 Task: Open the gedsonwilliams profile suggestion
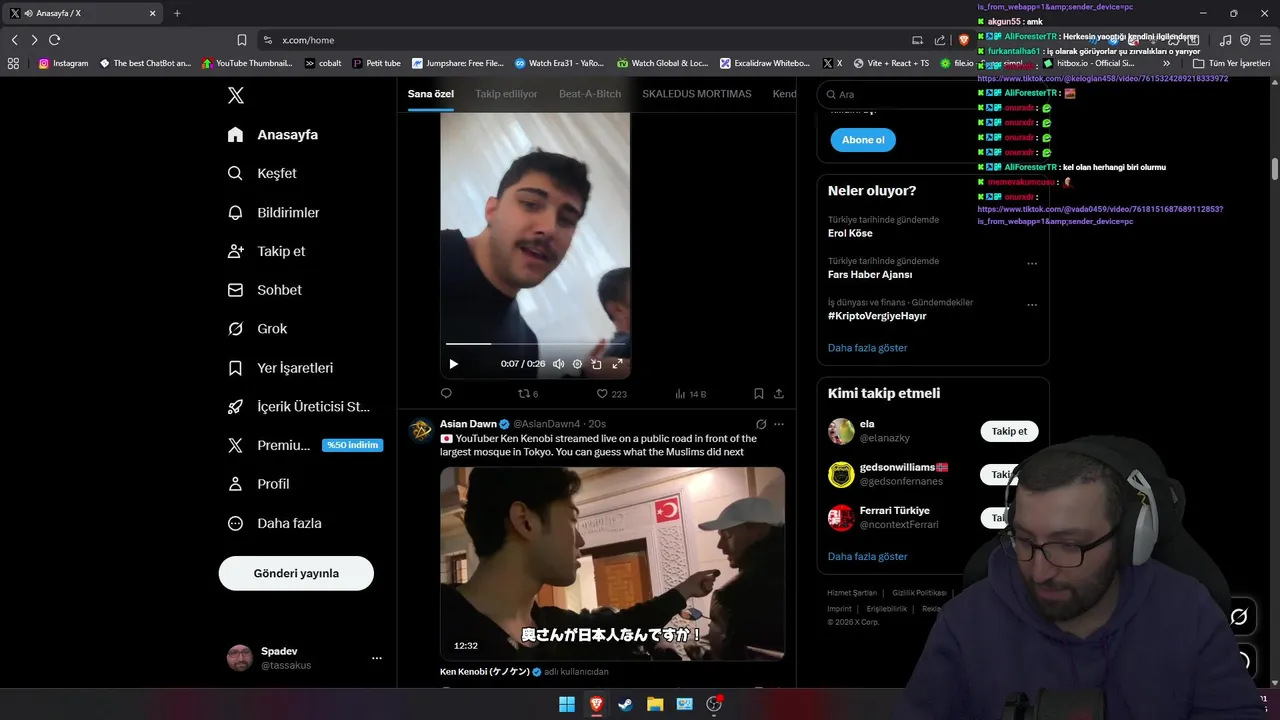coord(903,474)
